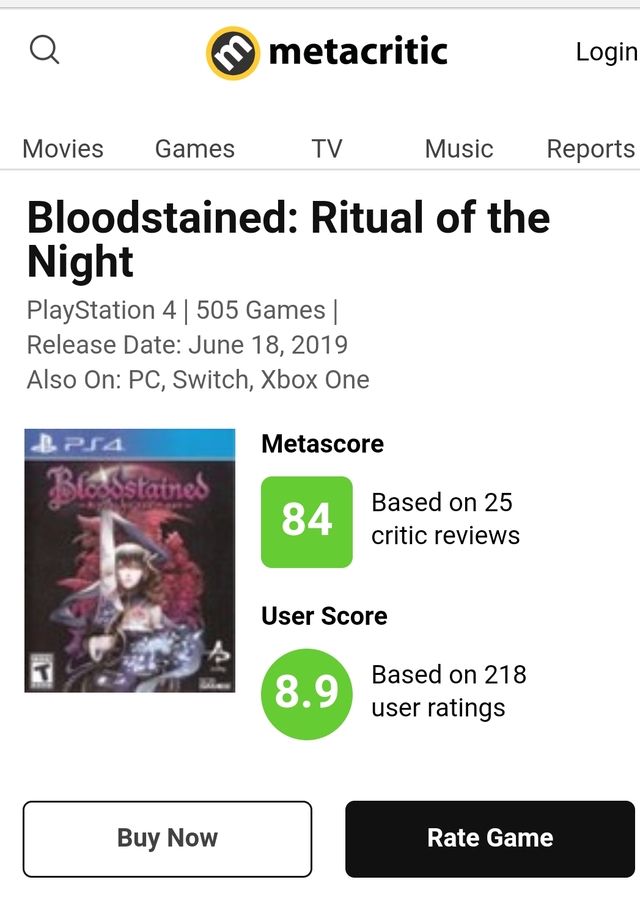Viewport: 640px width, 907px height.
Task: Open the Login page
Action: point(606,52)
